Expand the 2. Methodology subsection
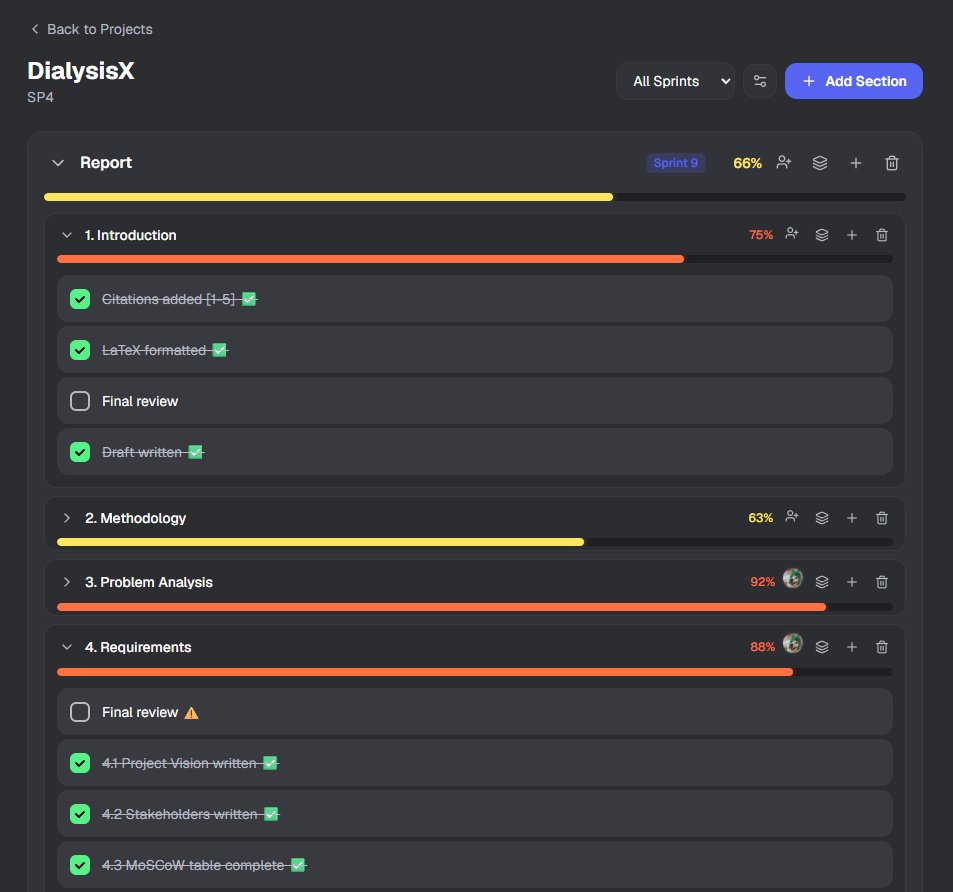The image size is (953, 892). pos(67,518)
